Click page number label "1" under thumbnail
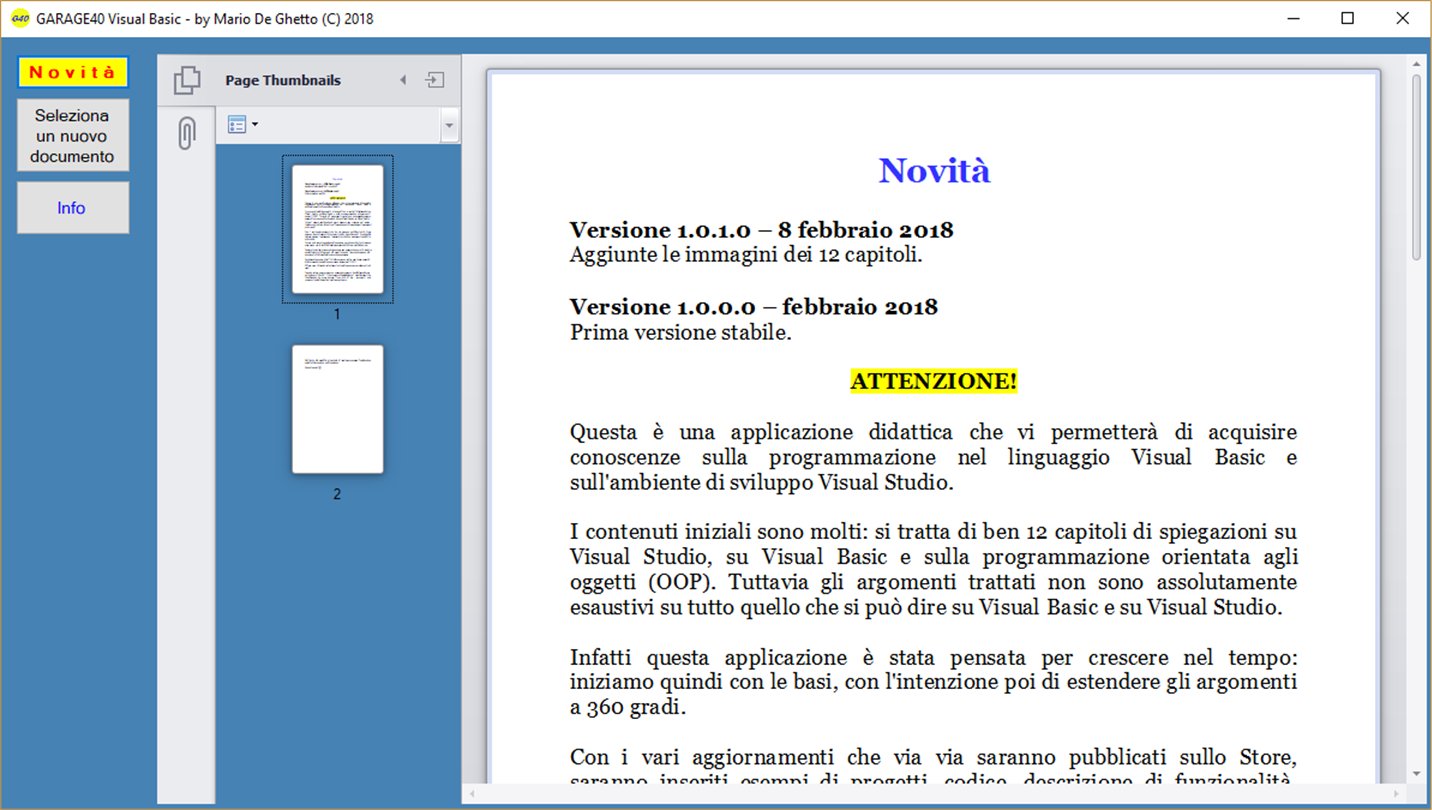 (x=337, y=314)
